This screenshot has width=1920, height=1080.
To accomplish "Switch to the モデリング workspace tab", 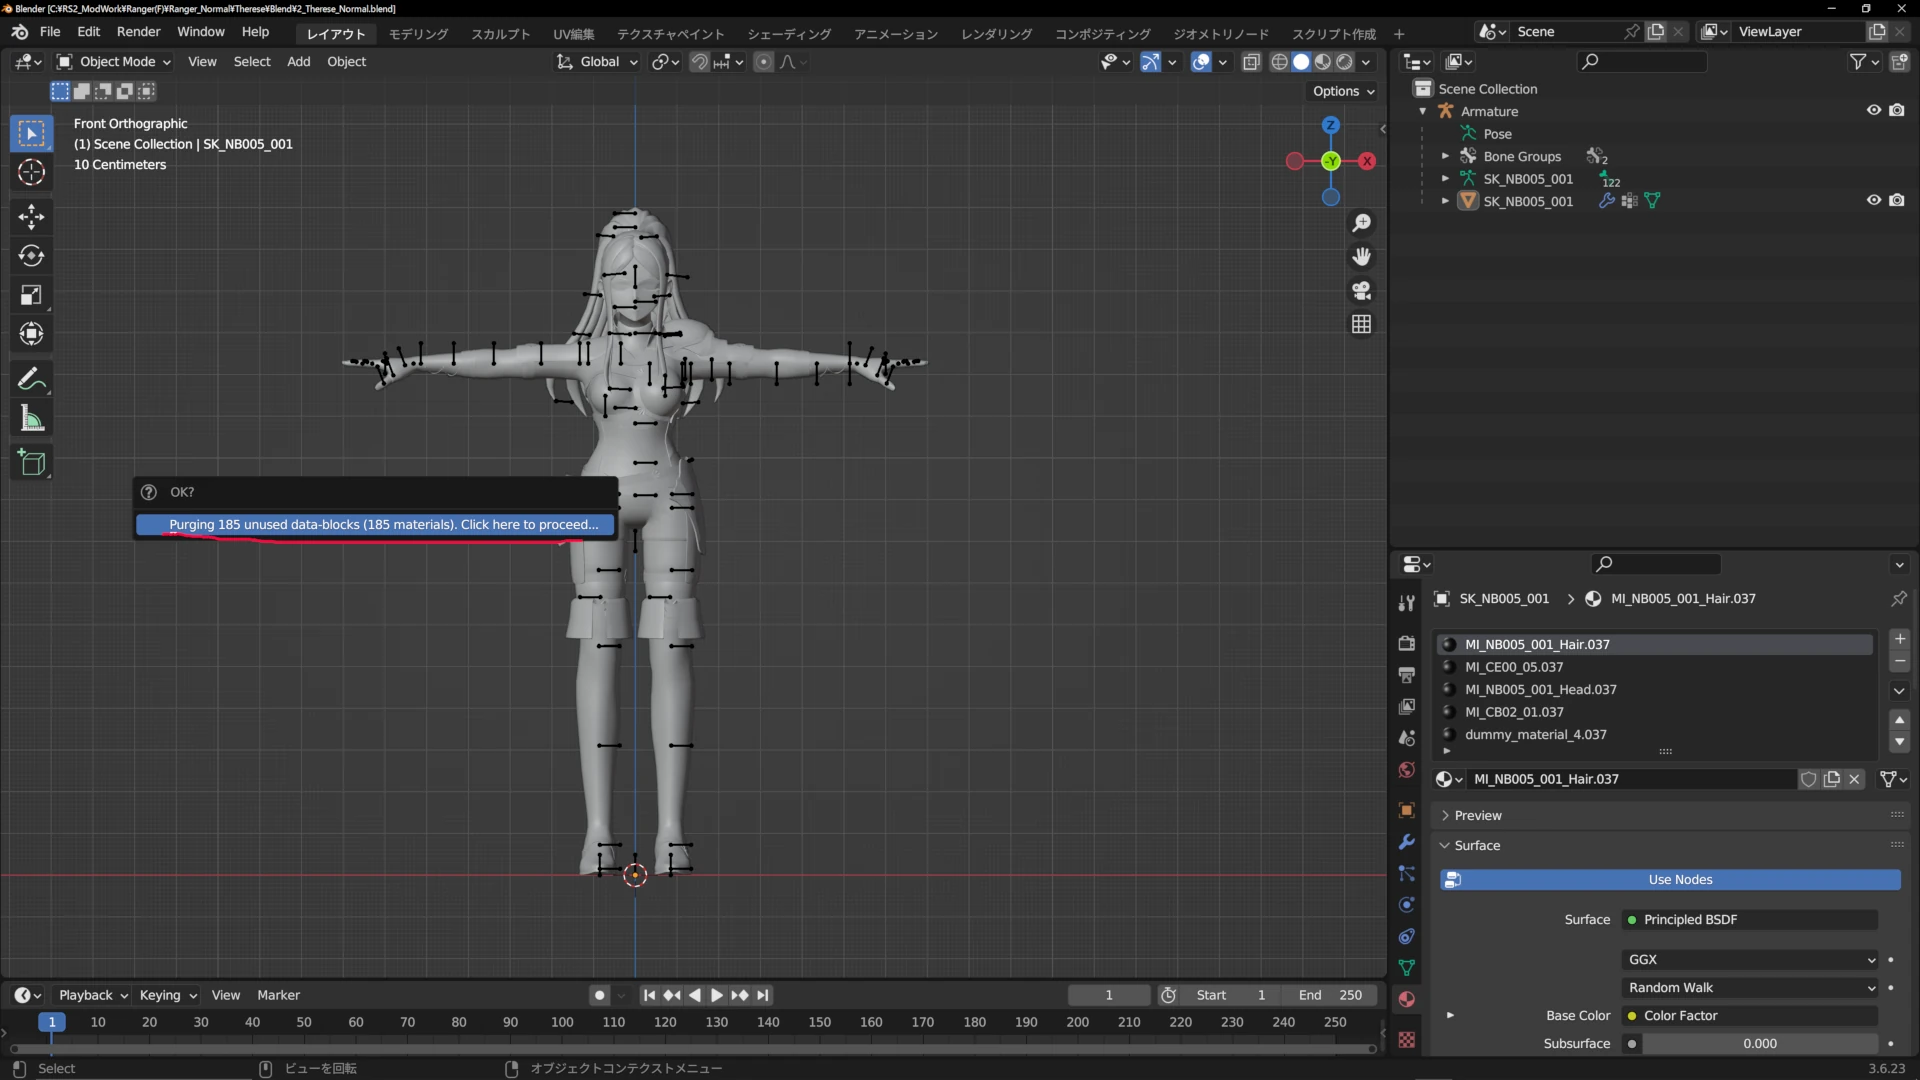I will point(418,34).
